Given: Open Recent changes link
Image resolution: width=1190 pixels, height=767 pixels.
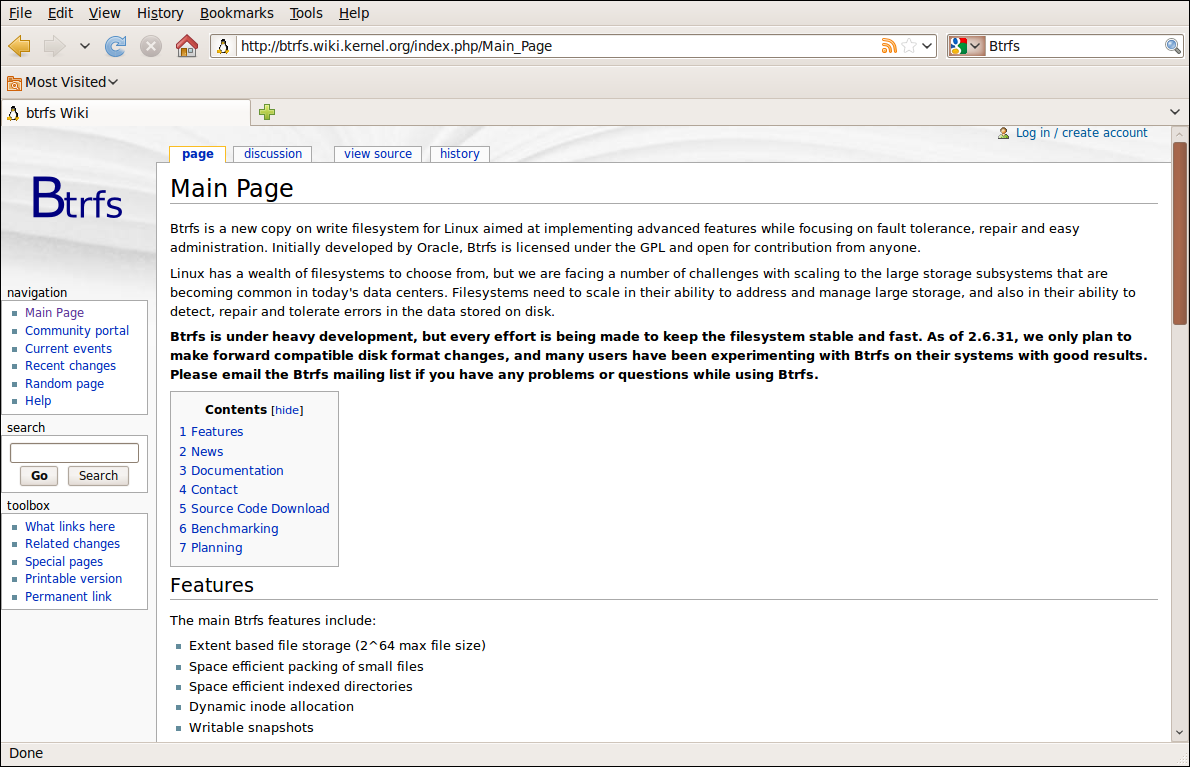Looking at the screenshot, I should (71, 366).
